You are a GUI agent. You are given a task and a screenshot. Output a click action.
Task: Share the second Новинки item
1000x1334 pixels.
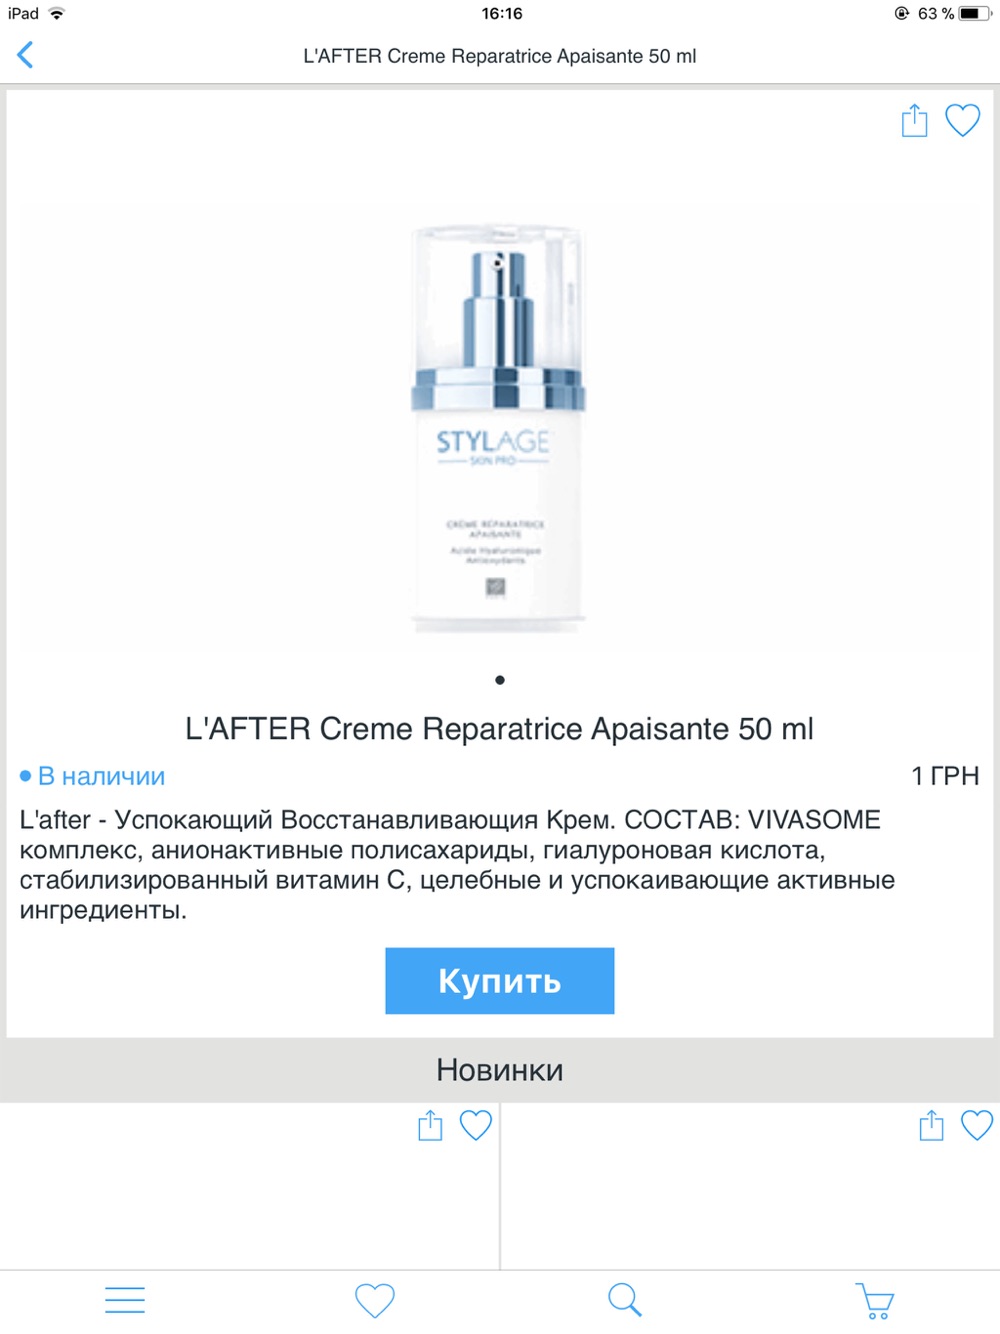tap(931, 1125)
